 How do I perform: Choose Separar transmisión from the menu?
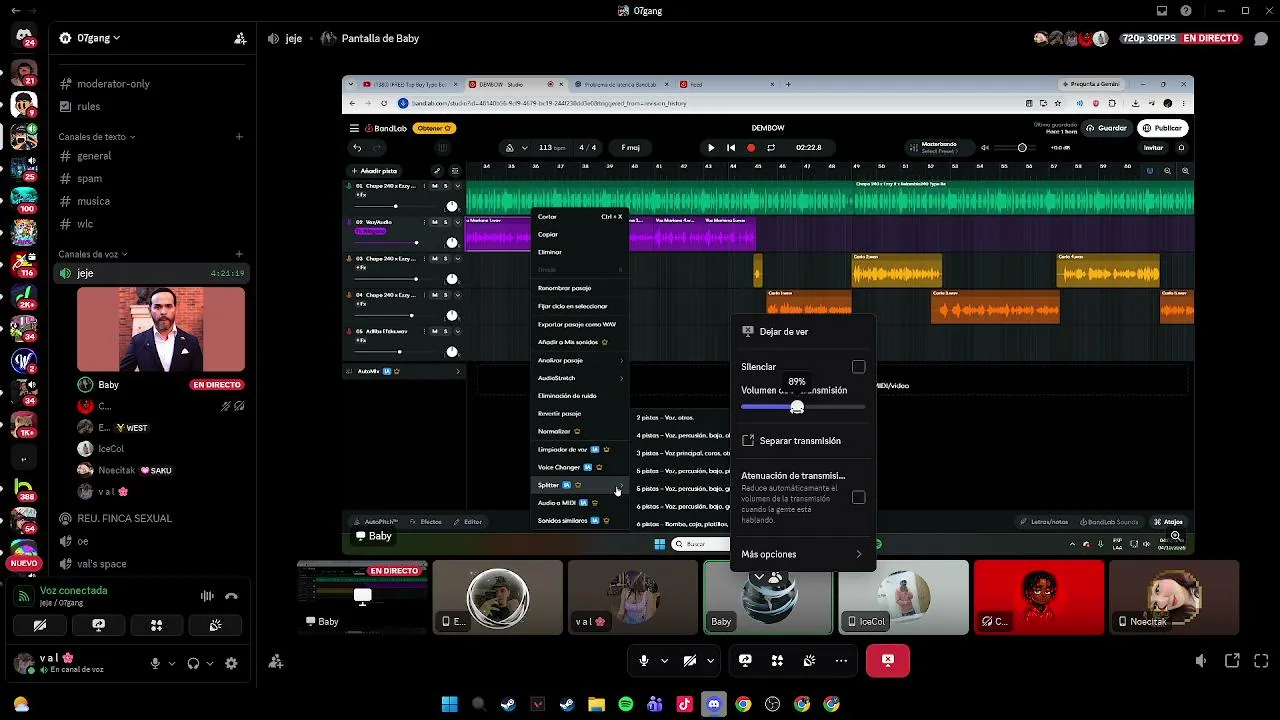pyautogui.click(x=803, y=440)
